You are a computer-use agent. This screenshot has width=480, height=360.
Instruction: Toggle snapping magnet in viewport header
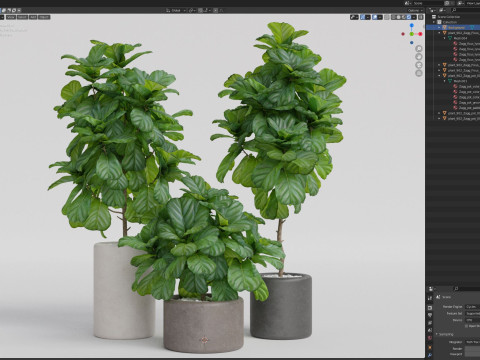pos(200,10)
